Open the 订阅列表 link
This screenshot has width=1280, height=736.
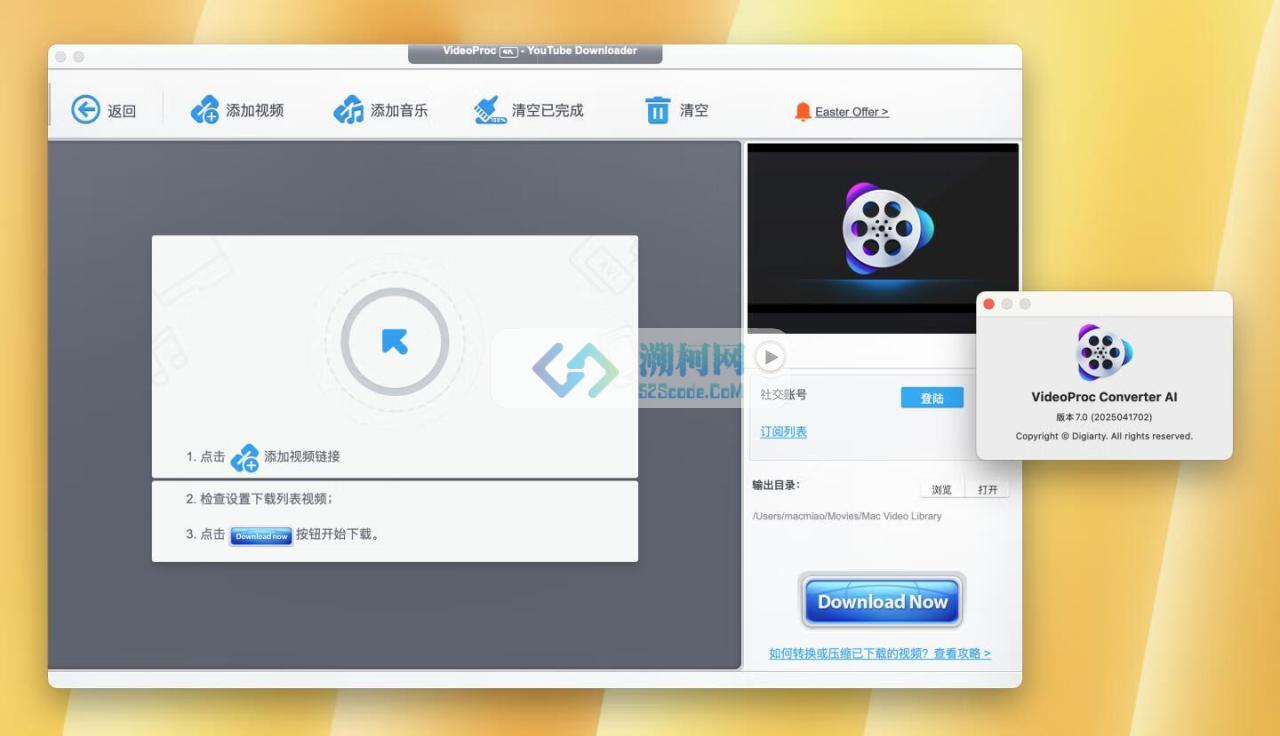(784, 432)
